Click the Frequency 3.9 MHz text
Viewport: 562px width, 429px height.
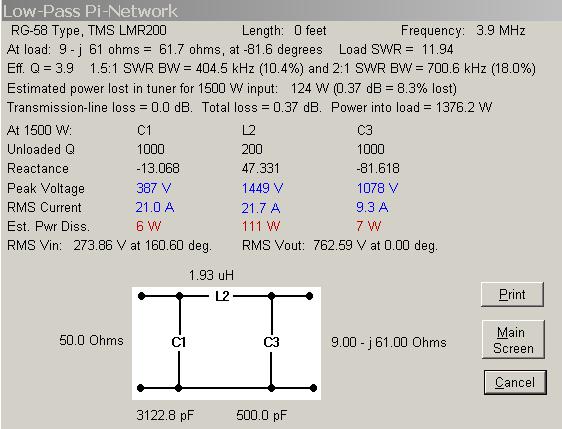(x=463, y=30)
